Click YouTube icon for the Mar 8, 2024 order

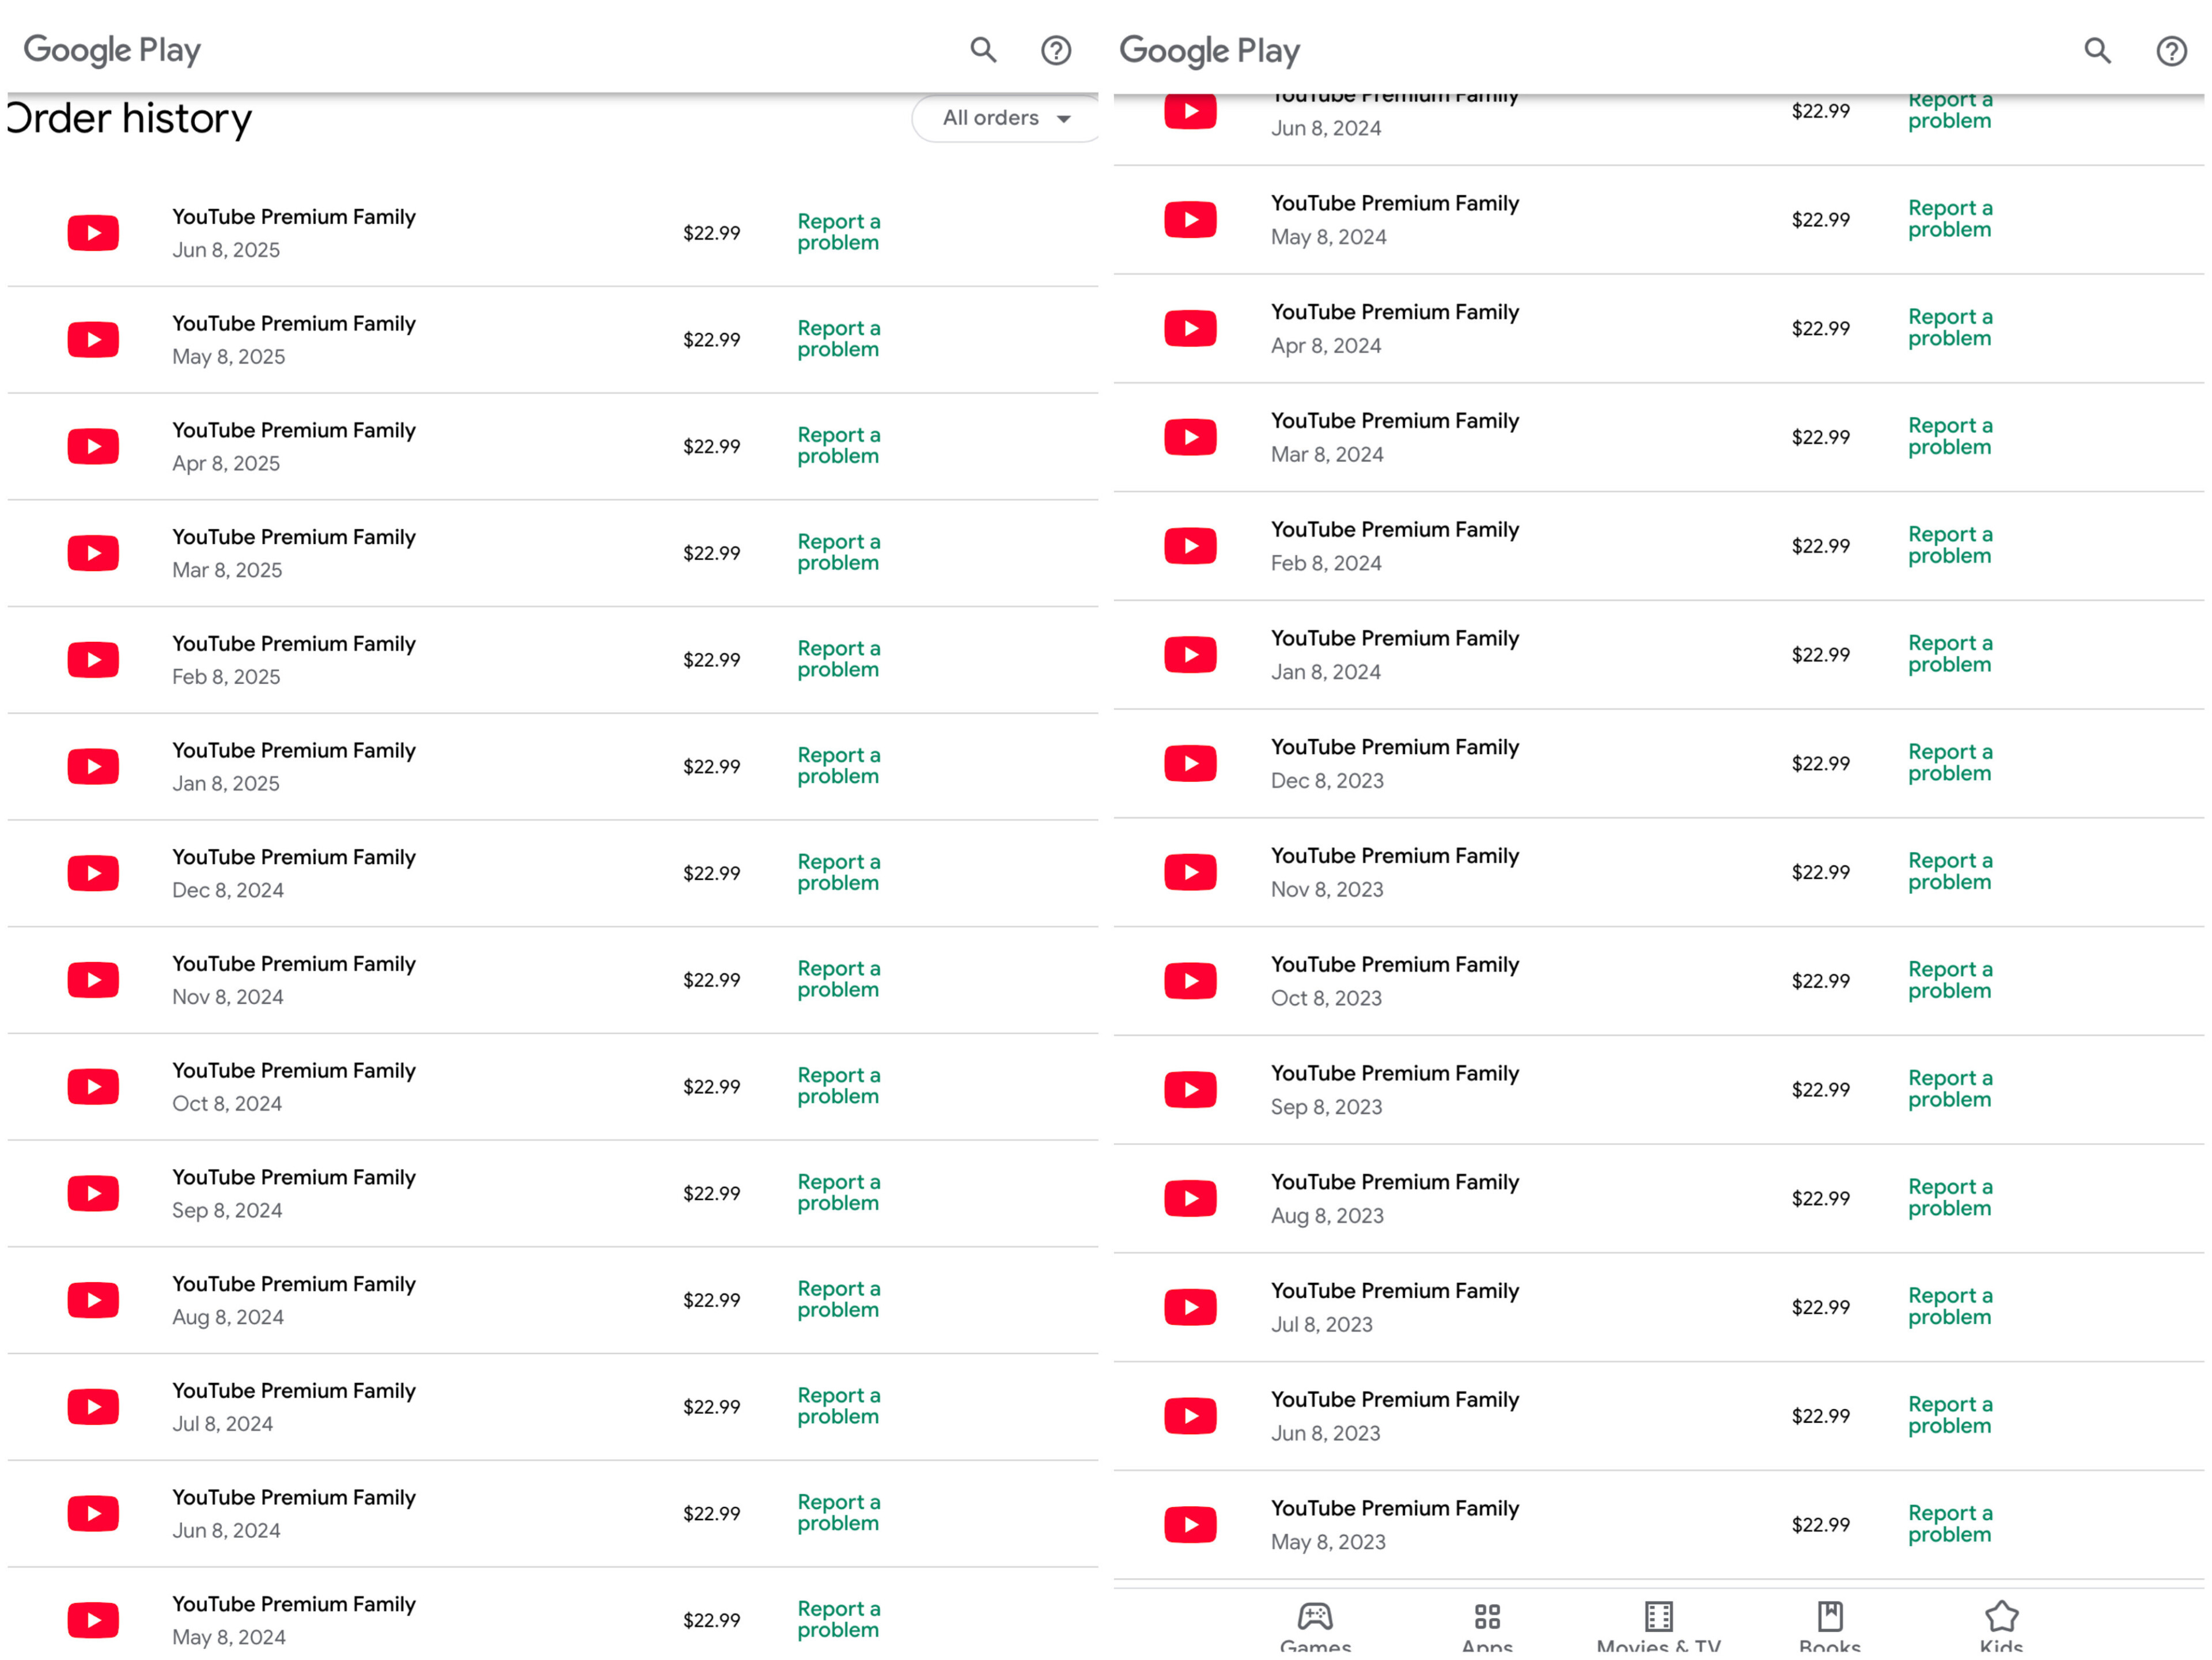point(1190,437)
